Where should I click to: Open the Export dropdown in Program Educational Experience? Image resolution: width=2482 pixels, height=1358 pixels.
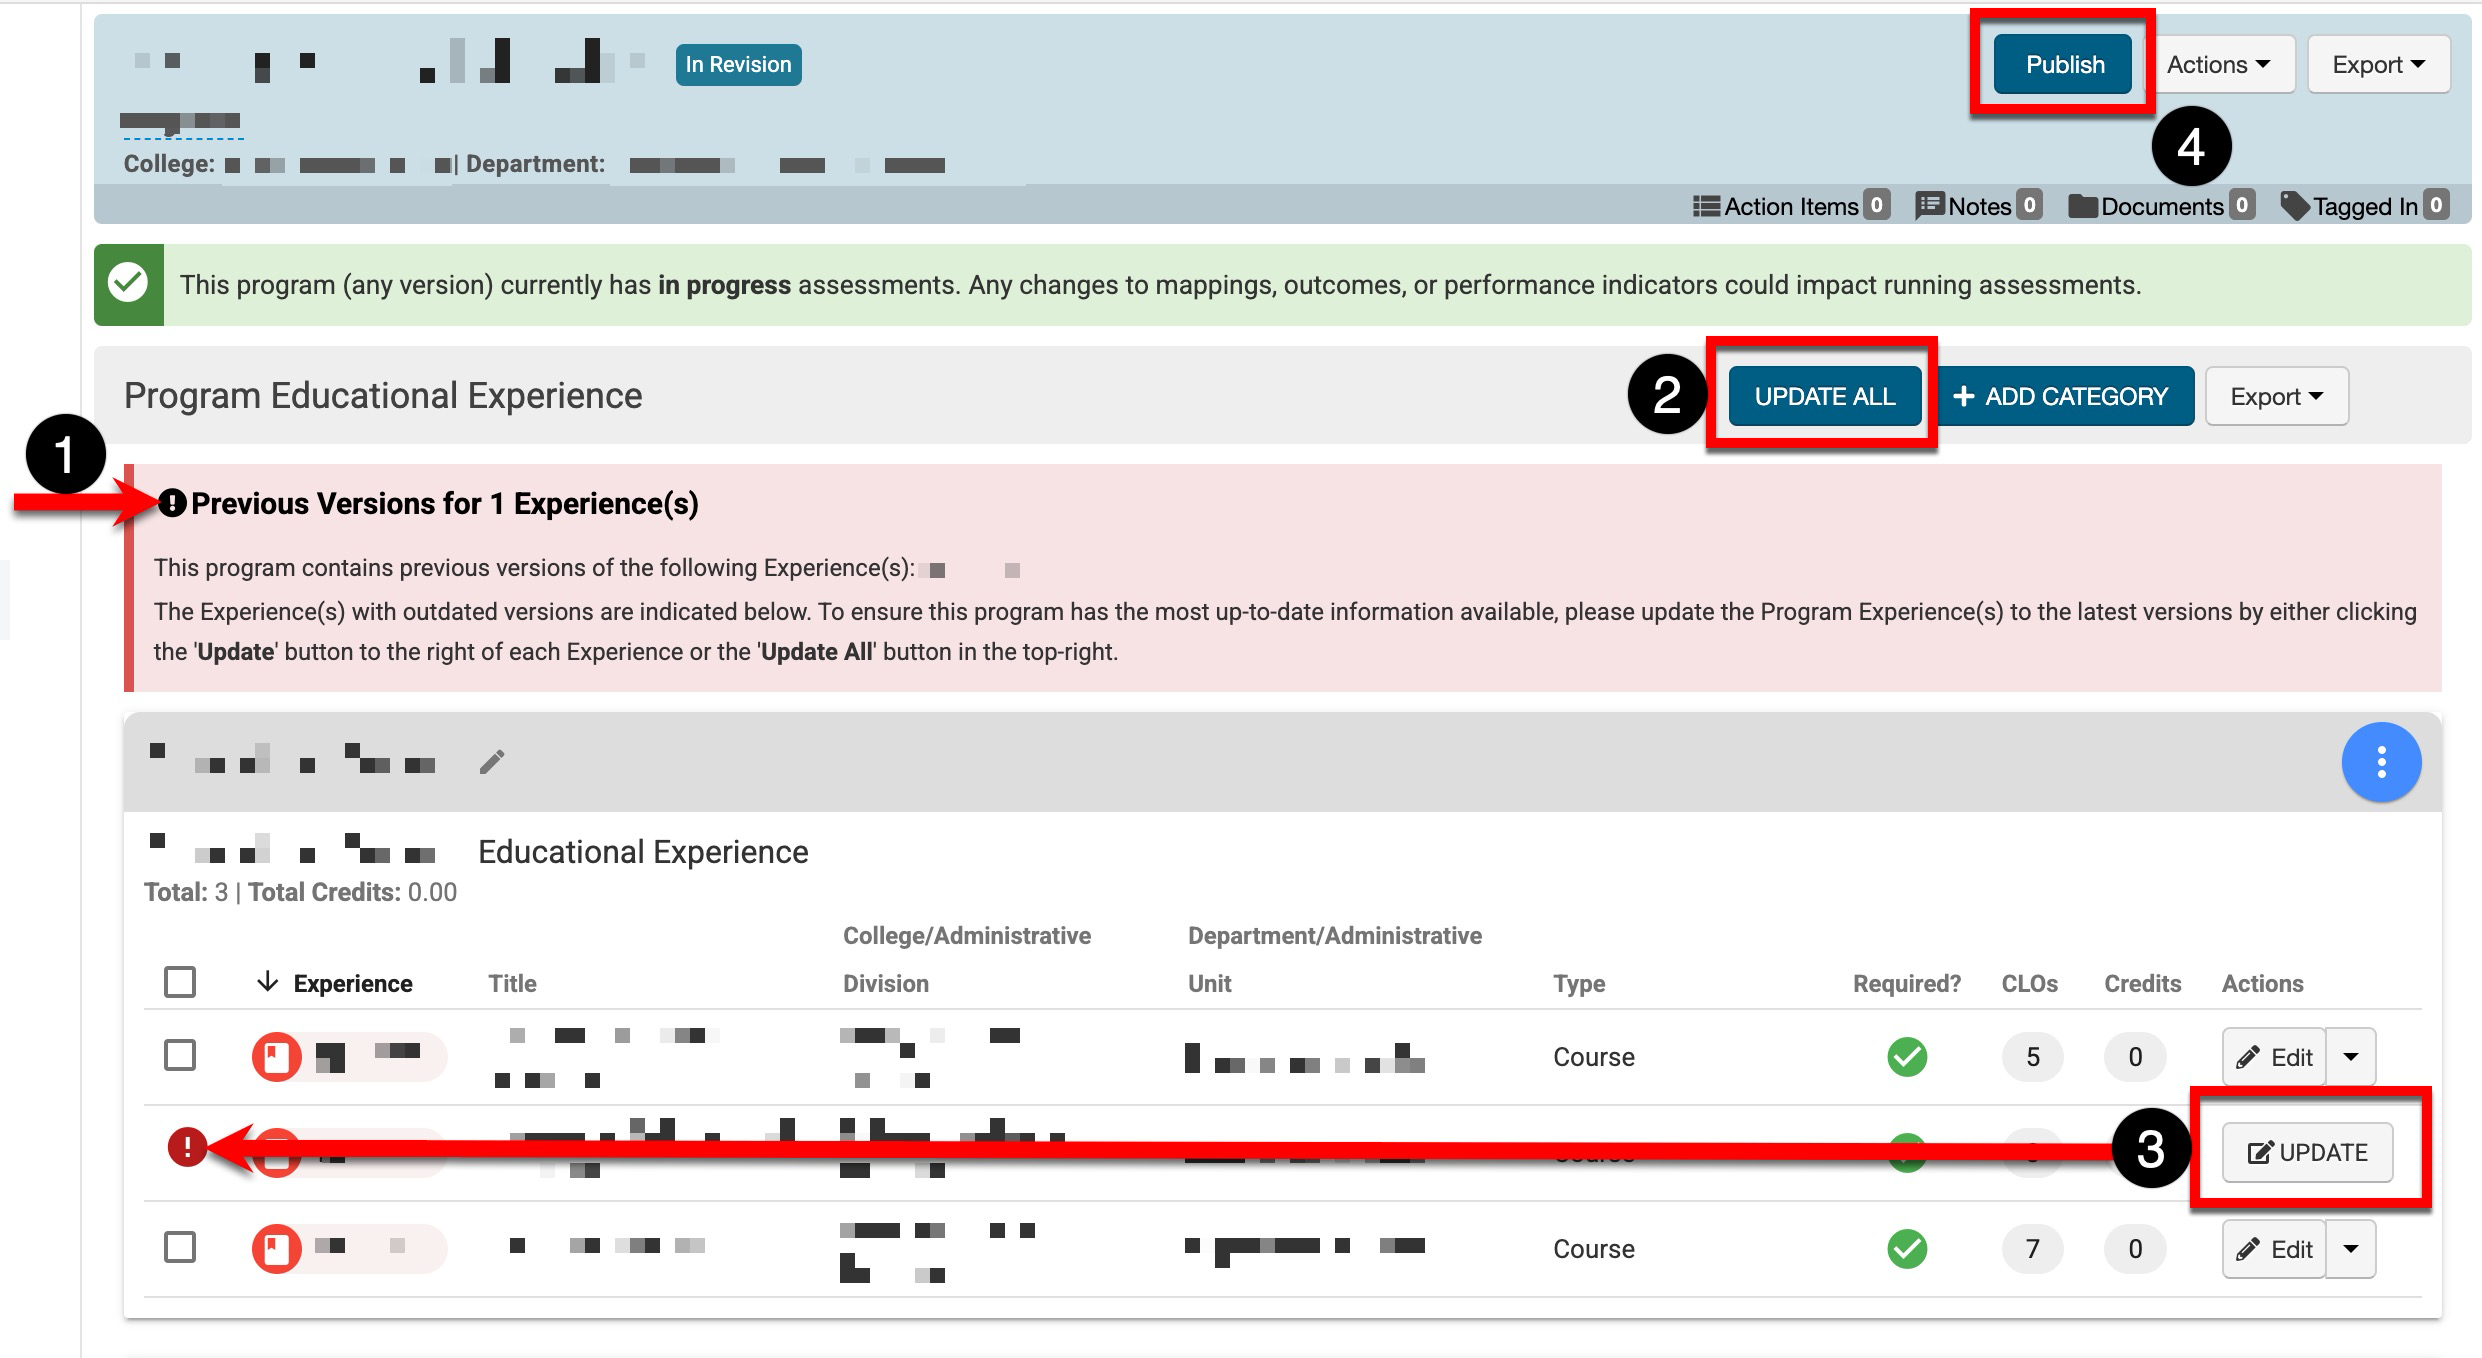(2276, 397)
